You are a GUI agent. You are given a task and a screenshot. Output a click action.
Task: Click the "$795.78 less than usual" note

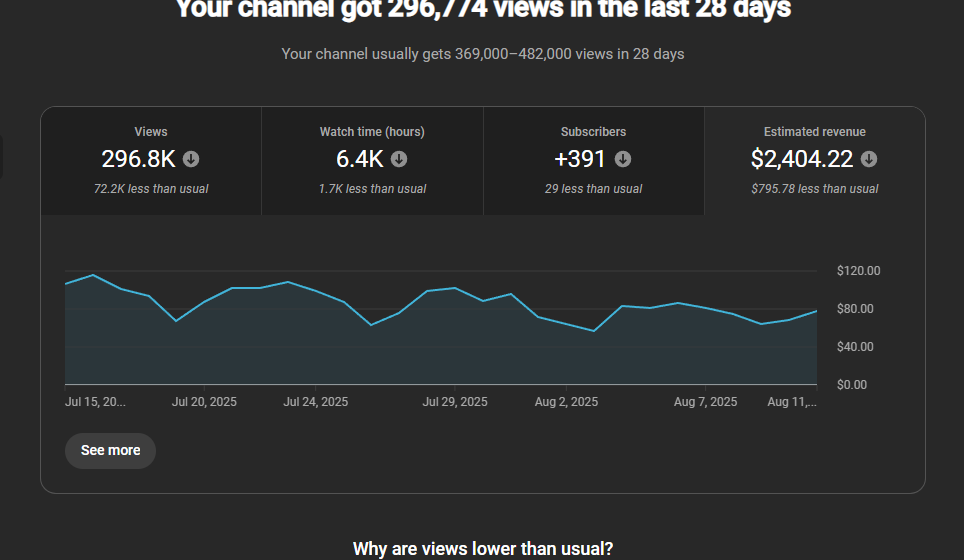[814, 189]
